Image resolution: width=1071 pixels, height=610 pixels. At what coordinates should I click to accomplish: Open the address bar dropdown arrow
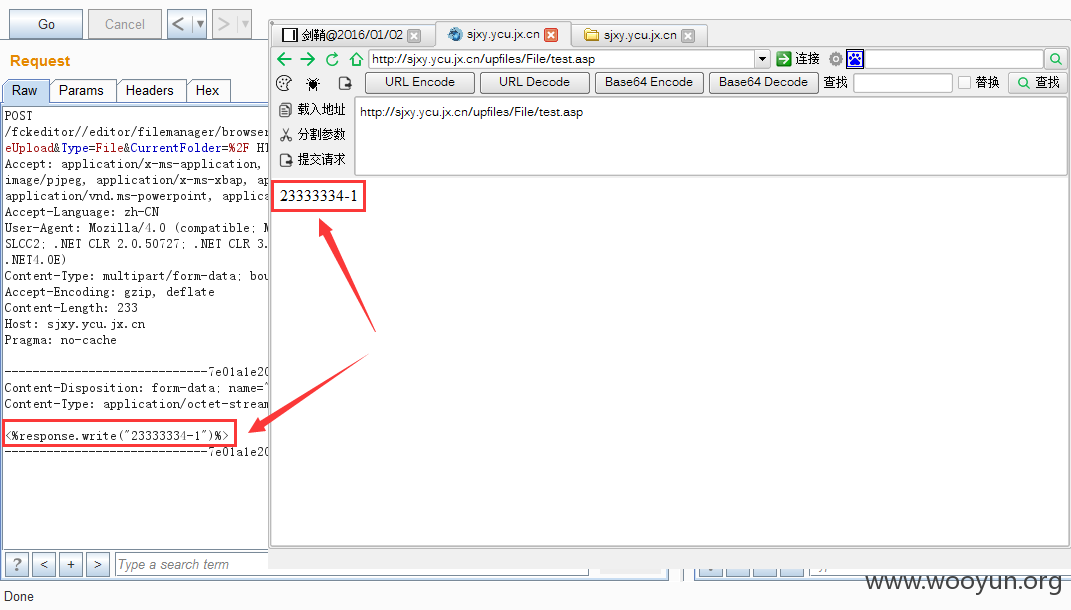pos(762,59)
